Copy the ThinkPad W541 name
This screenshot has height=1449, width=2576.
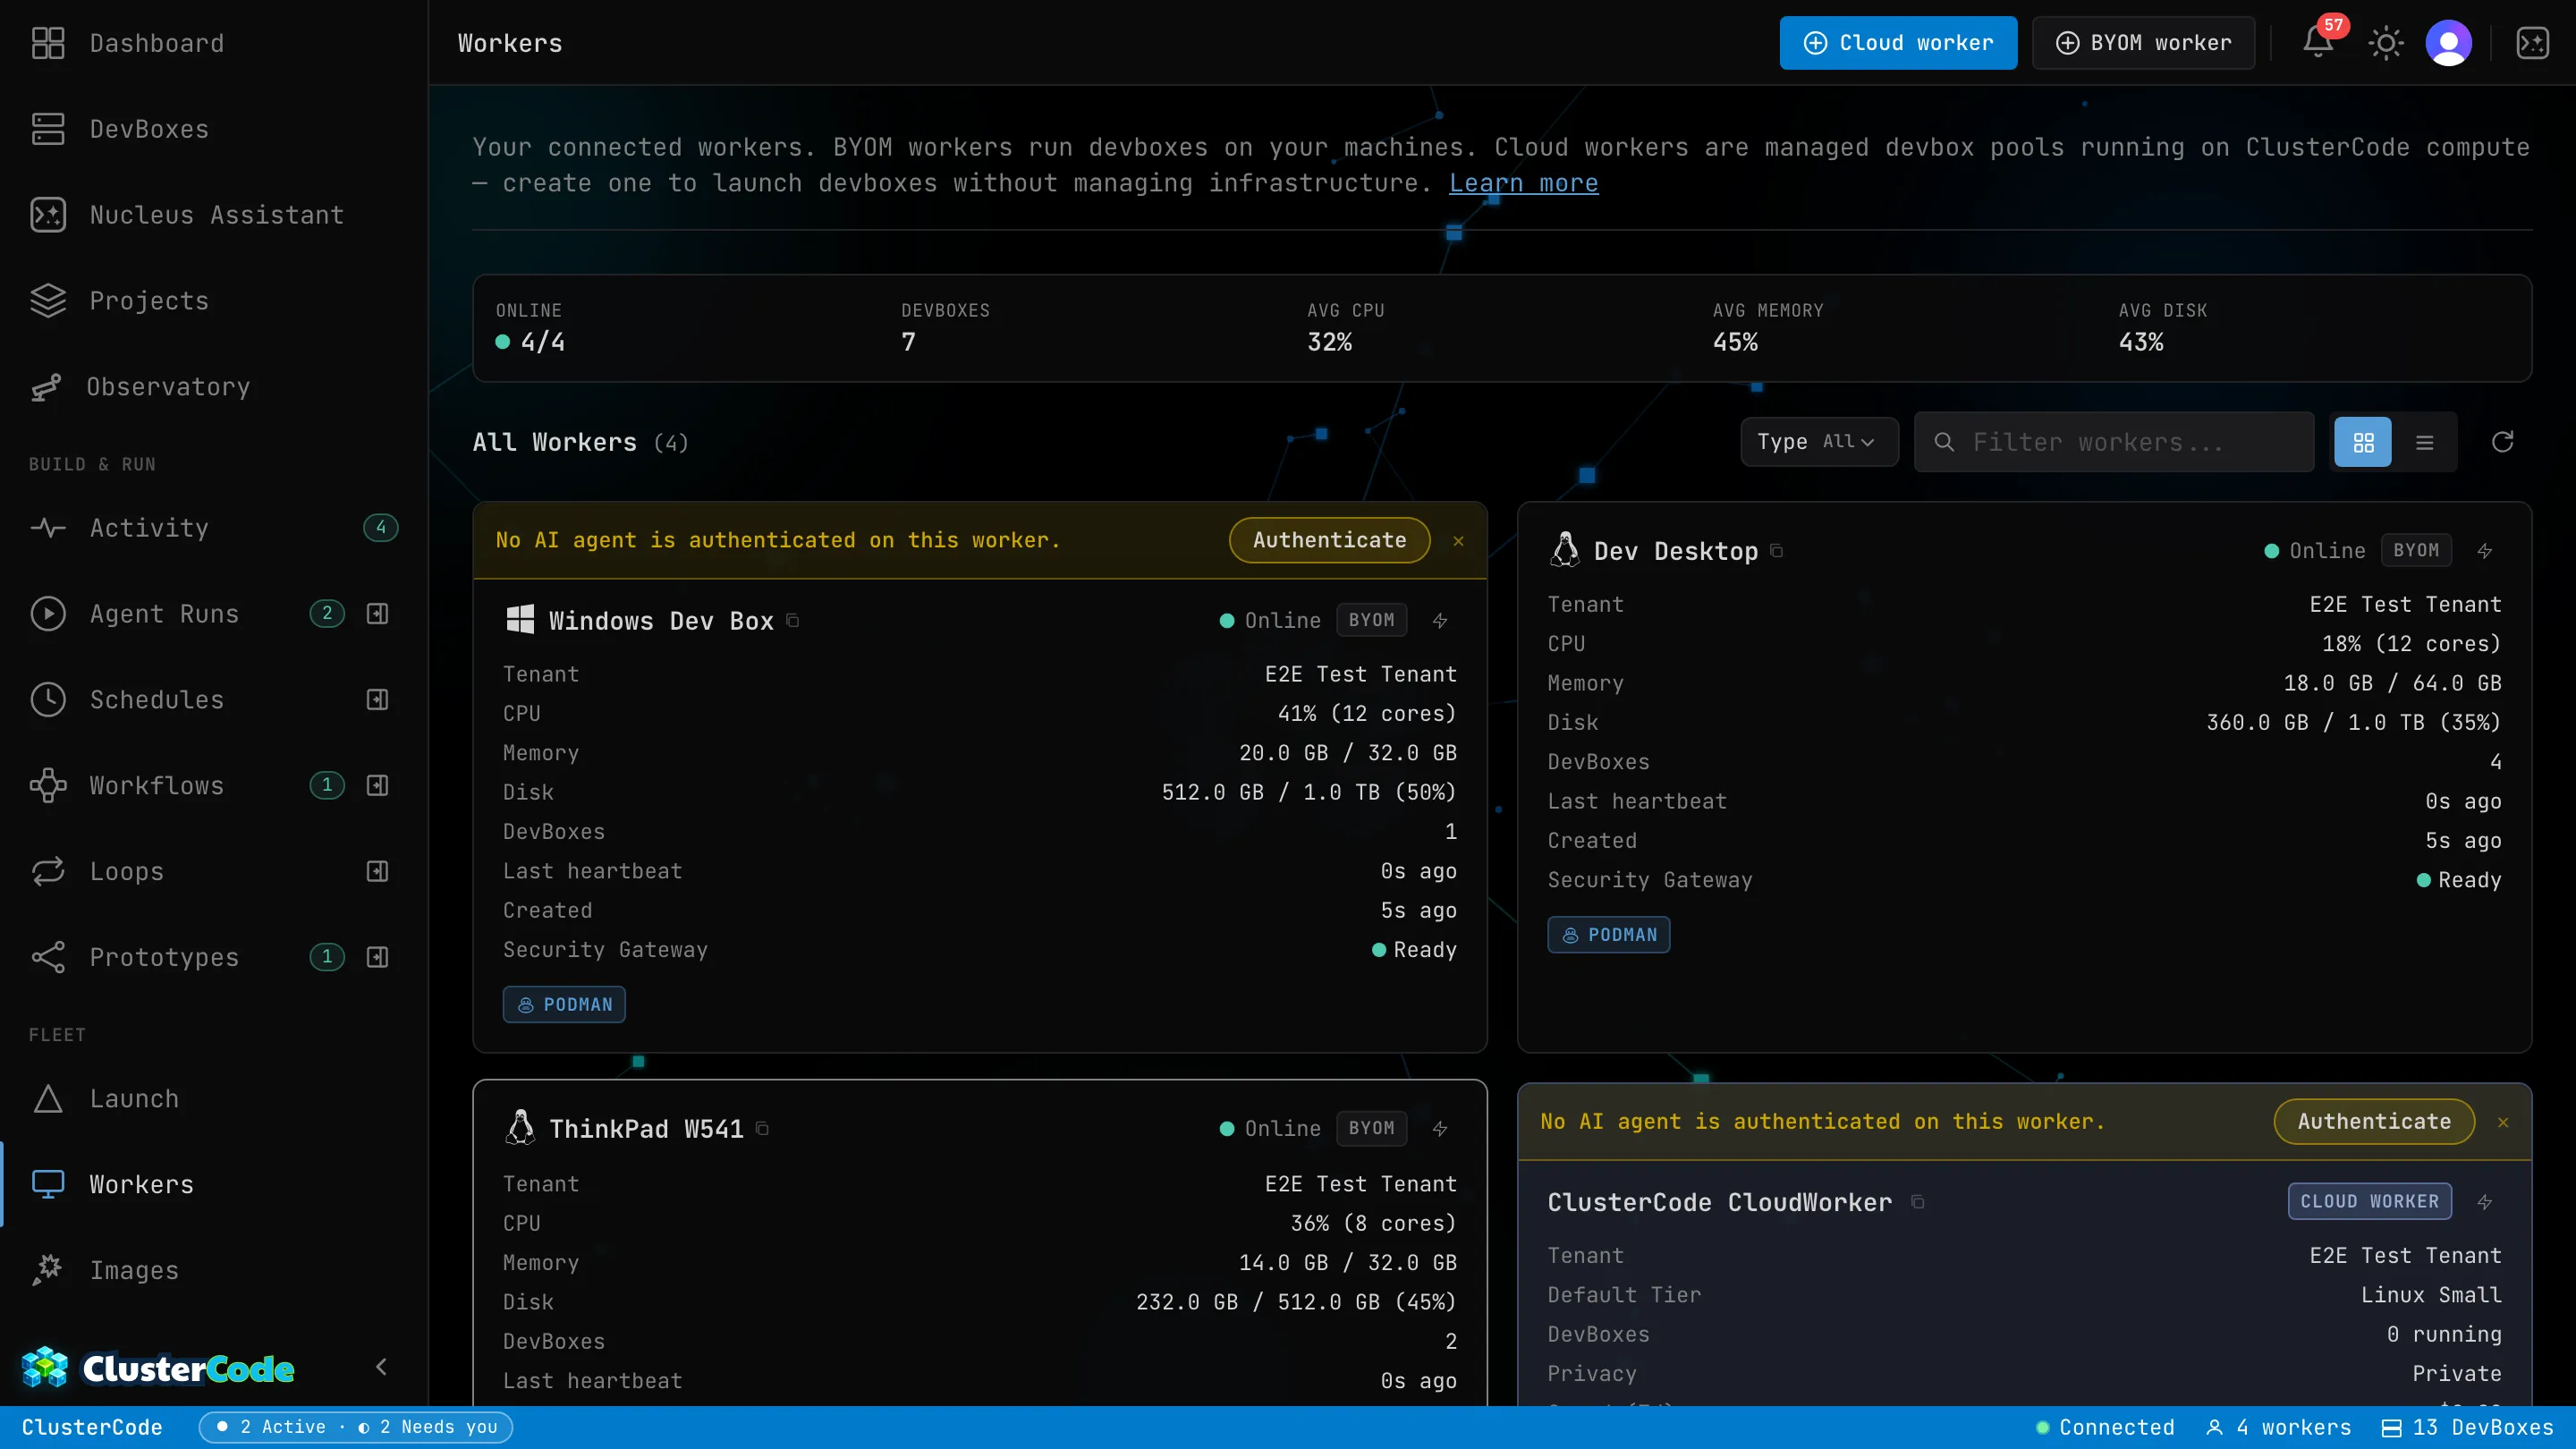coord(762,1129)
